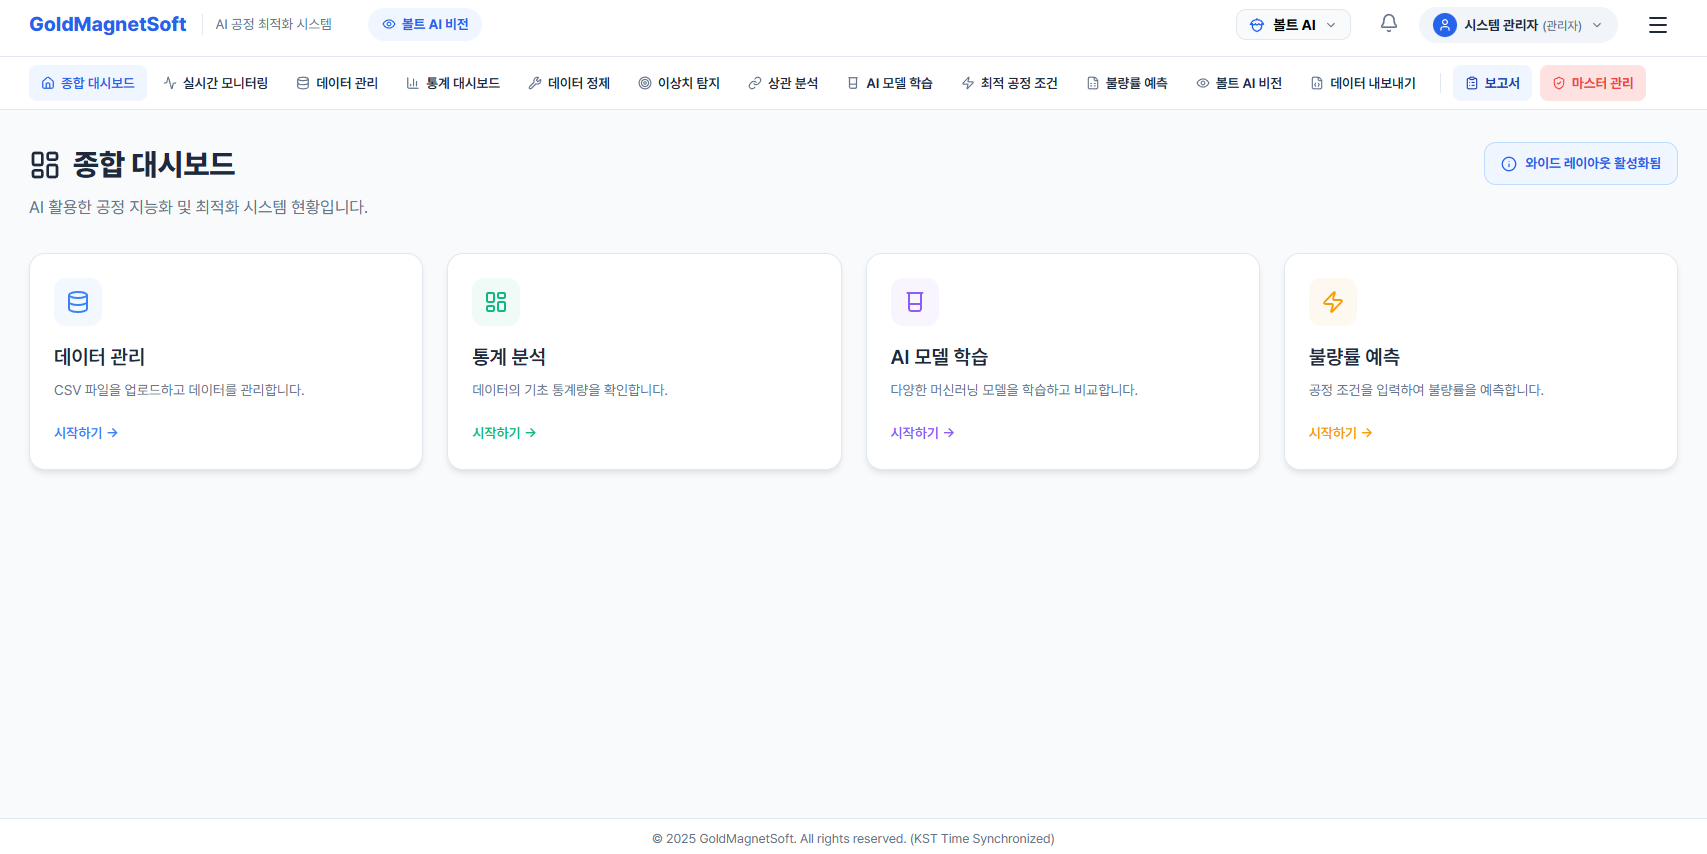Toggle the 와이드 레이아웃 활성화됨 button

coord(1580,164)
